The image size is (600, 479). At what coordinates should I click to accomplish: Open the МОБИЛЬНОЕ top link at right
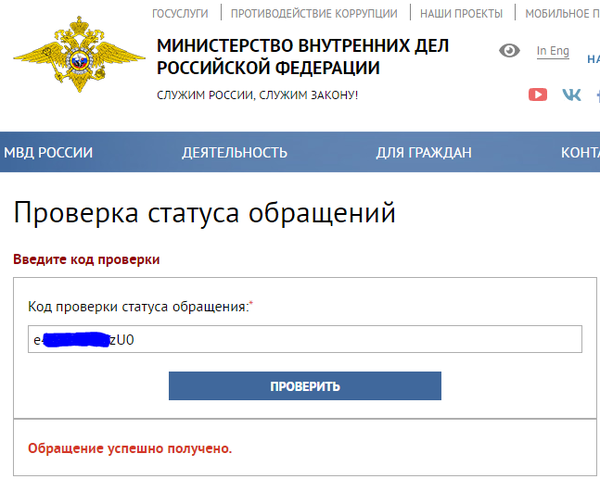(x=562, y=13)
